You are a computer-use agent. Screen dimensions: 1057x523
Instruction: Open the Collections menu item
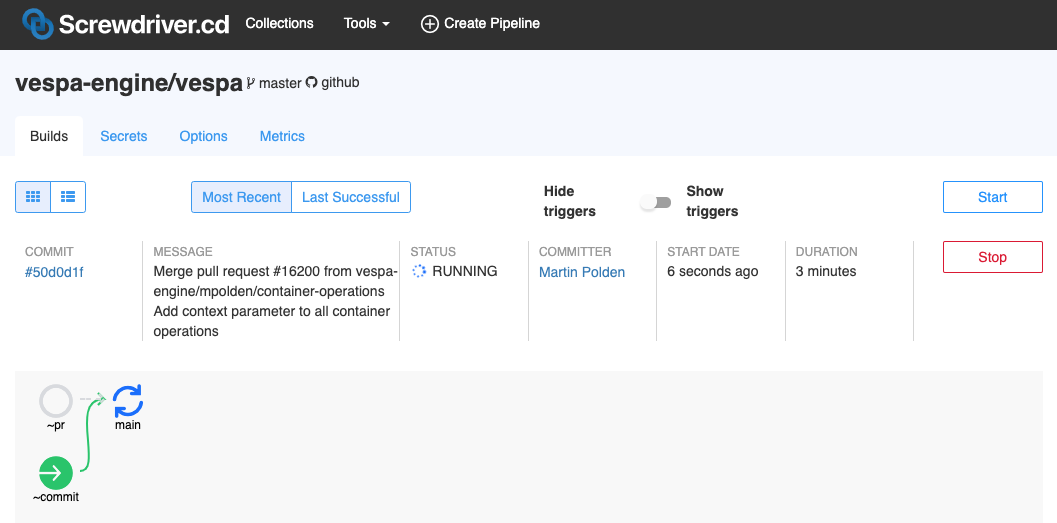click(279, 24)
